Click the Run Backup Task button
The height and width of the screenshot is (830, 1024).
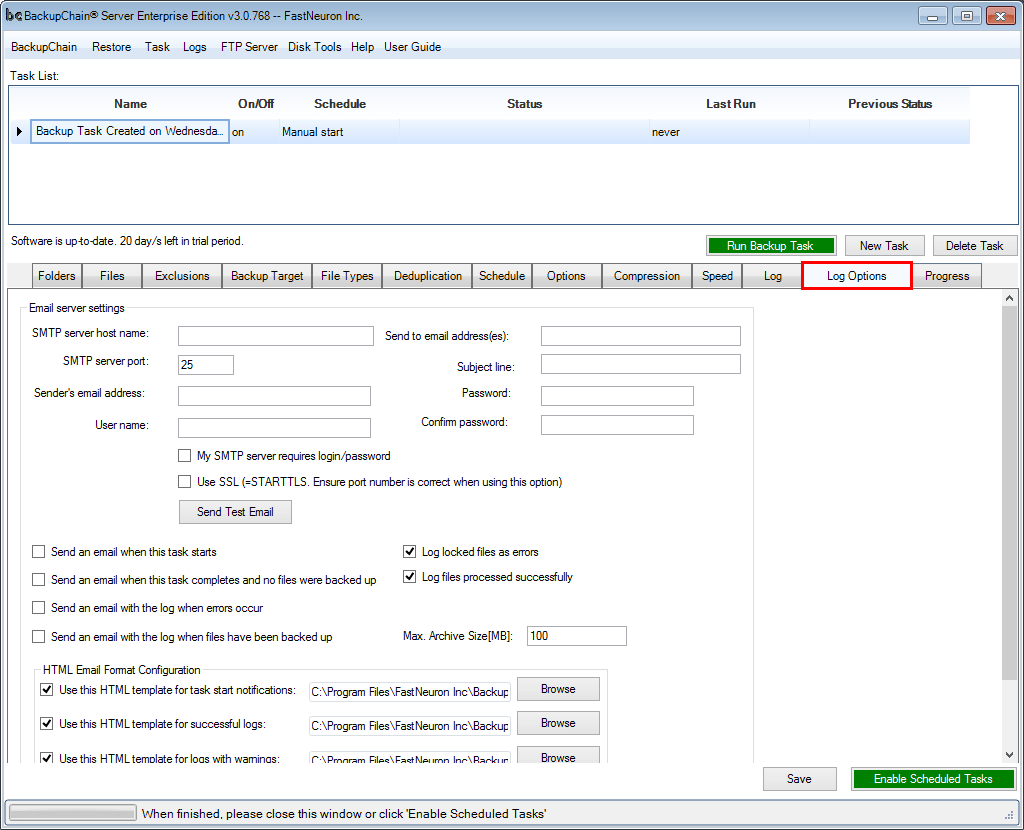(x=771, y=246)
